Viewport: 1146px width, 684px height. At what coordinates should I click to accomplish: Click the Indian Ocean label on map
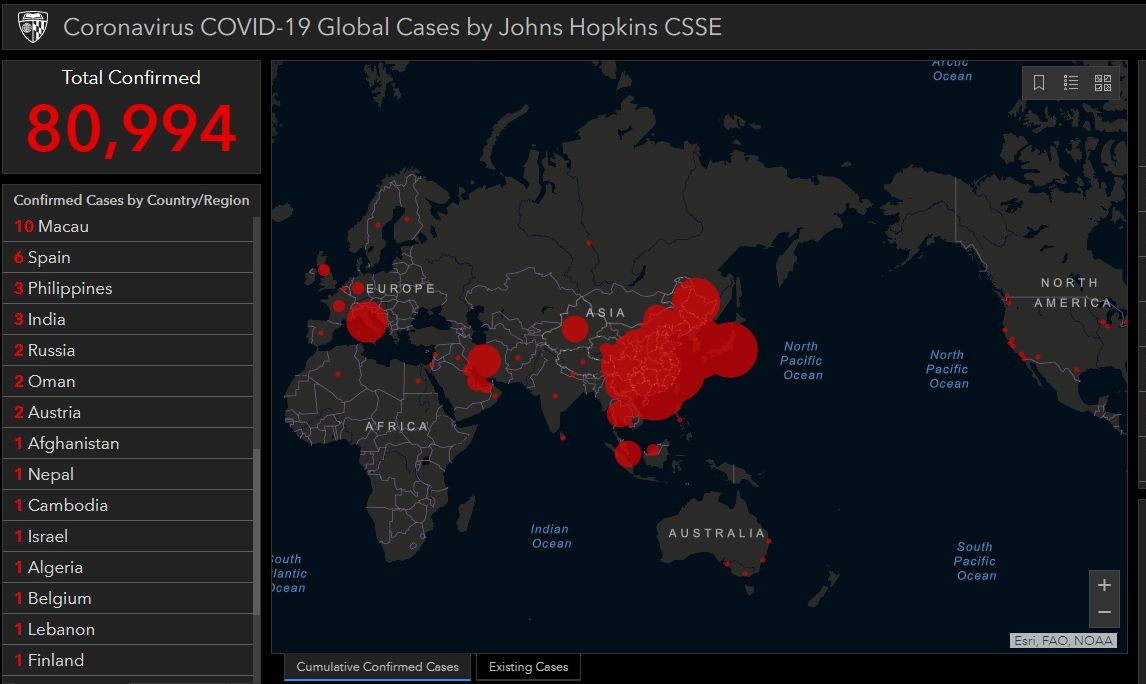coord(551,536)
